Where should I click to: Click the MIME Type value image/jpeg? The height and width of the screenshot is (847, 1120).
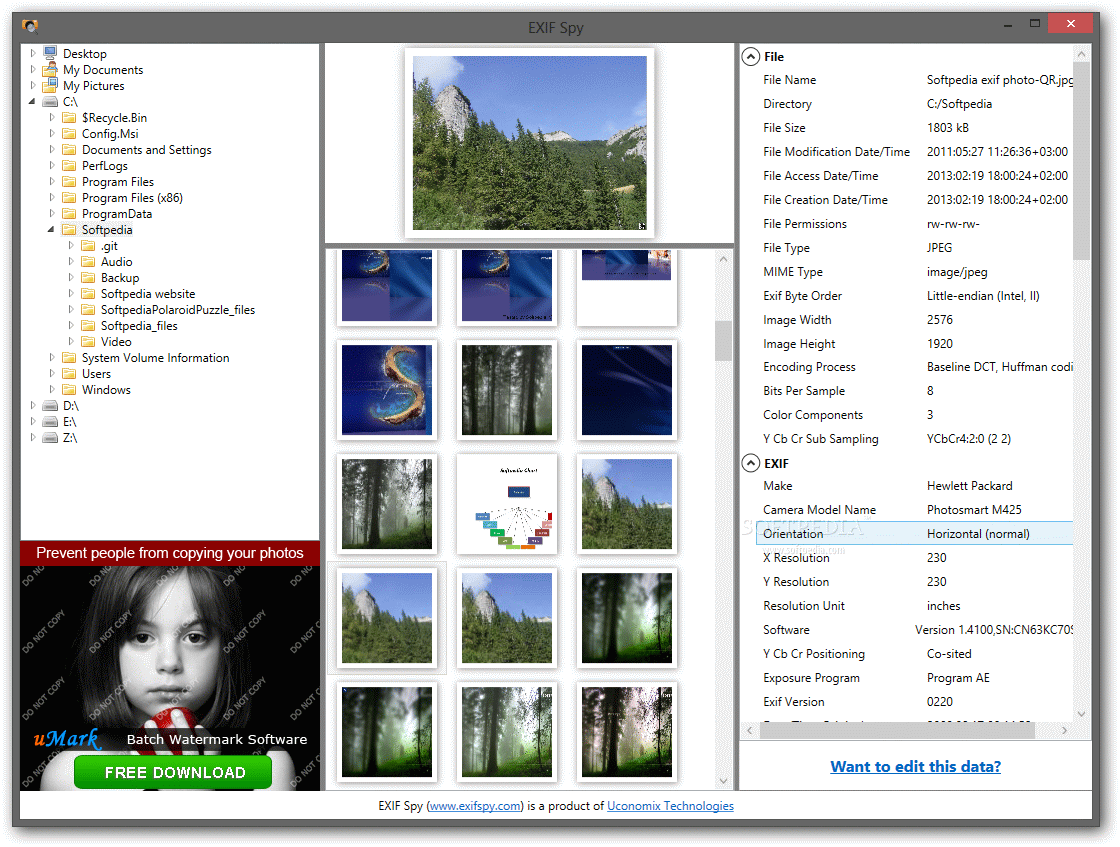[957, 272]
